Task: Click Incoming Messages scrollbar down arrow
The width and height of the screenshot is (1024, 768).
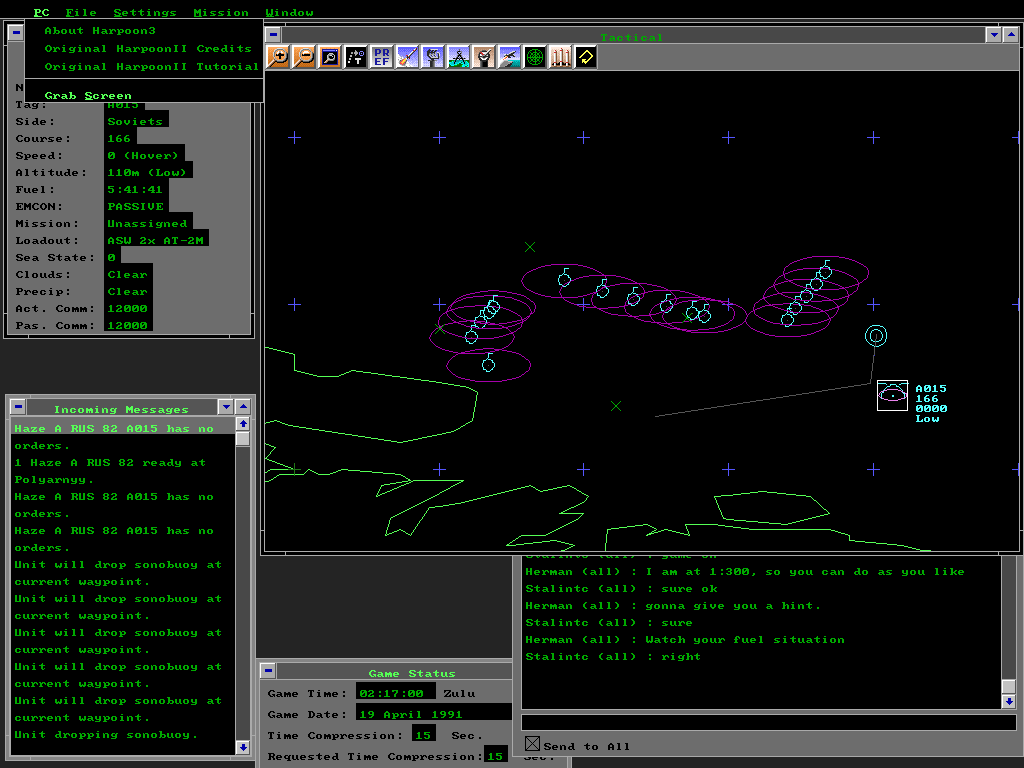Action: click(x=243, y=747)
